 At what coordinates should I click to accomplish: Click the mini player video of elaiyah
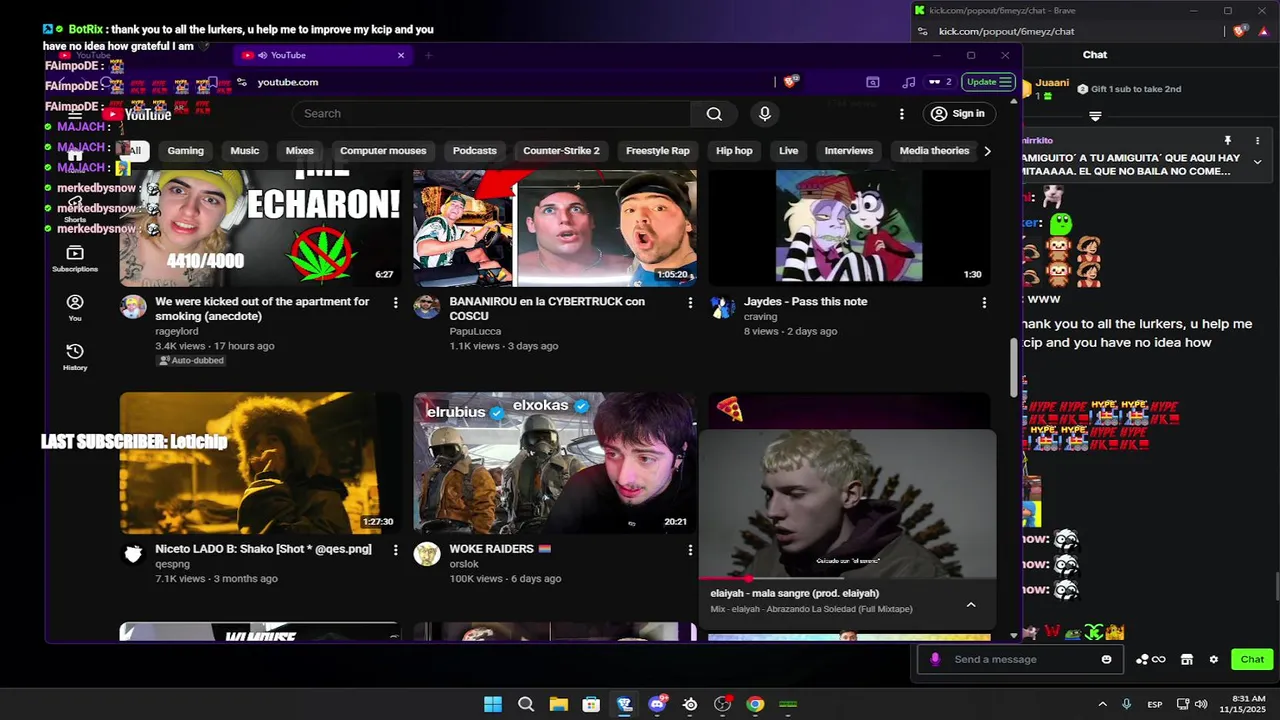(x=848, y=505)
